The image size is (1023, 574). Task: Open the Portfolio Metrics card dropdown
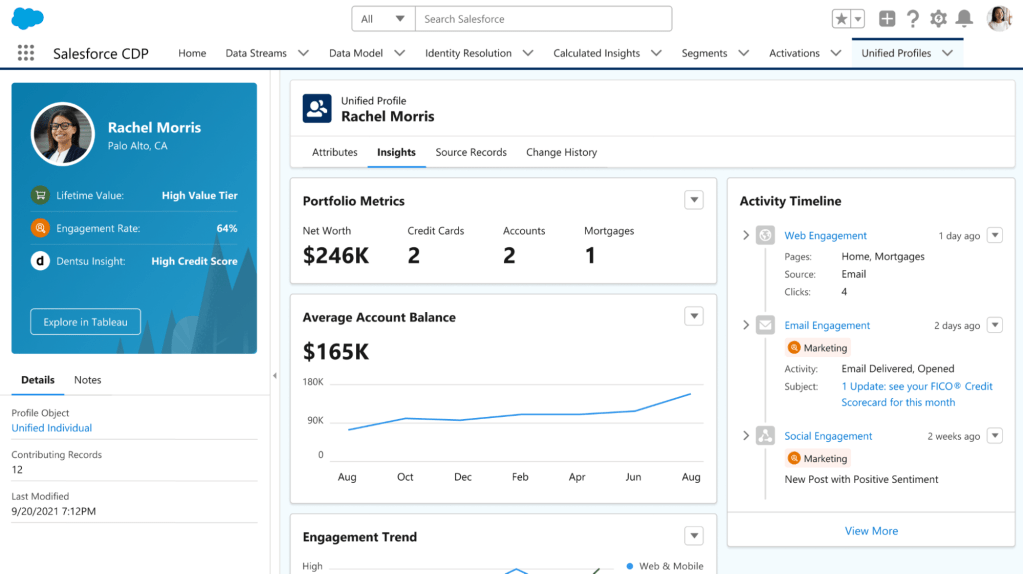coord(694,200)
